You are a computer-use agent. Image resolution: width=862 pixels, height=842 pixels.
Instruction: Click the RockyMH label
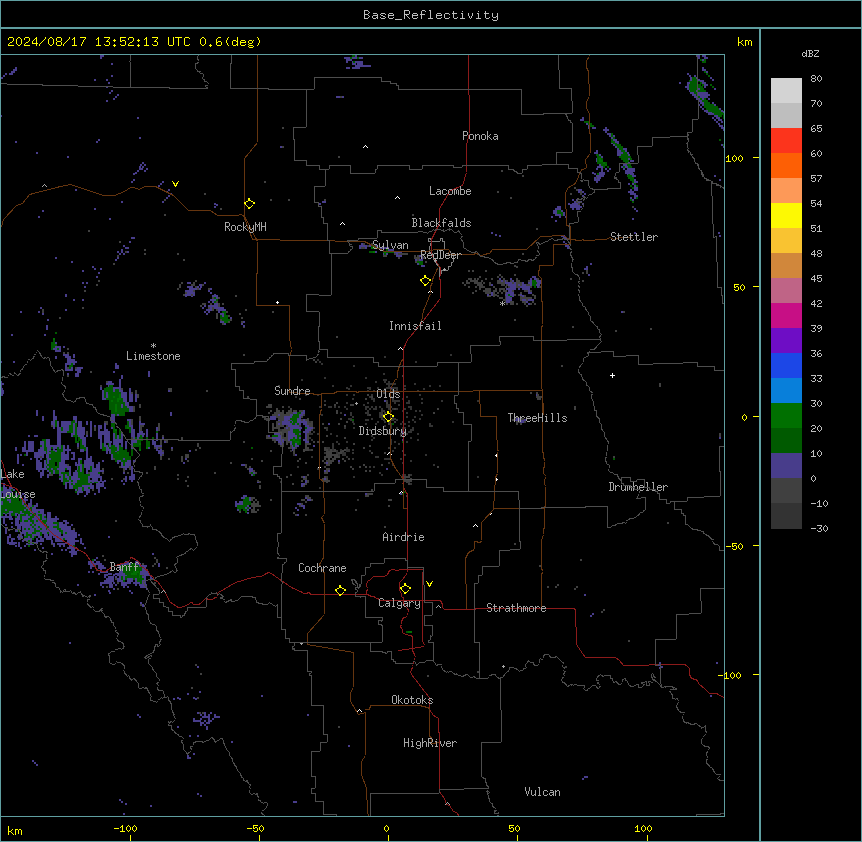(245, 227)
